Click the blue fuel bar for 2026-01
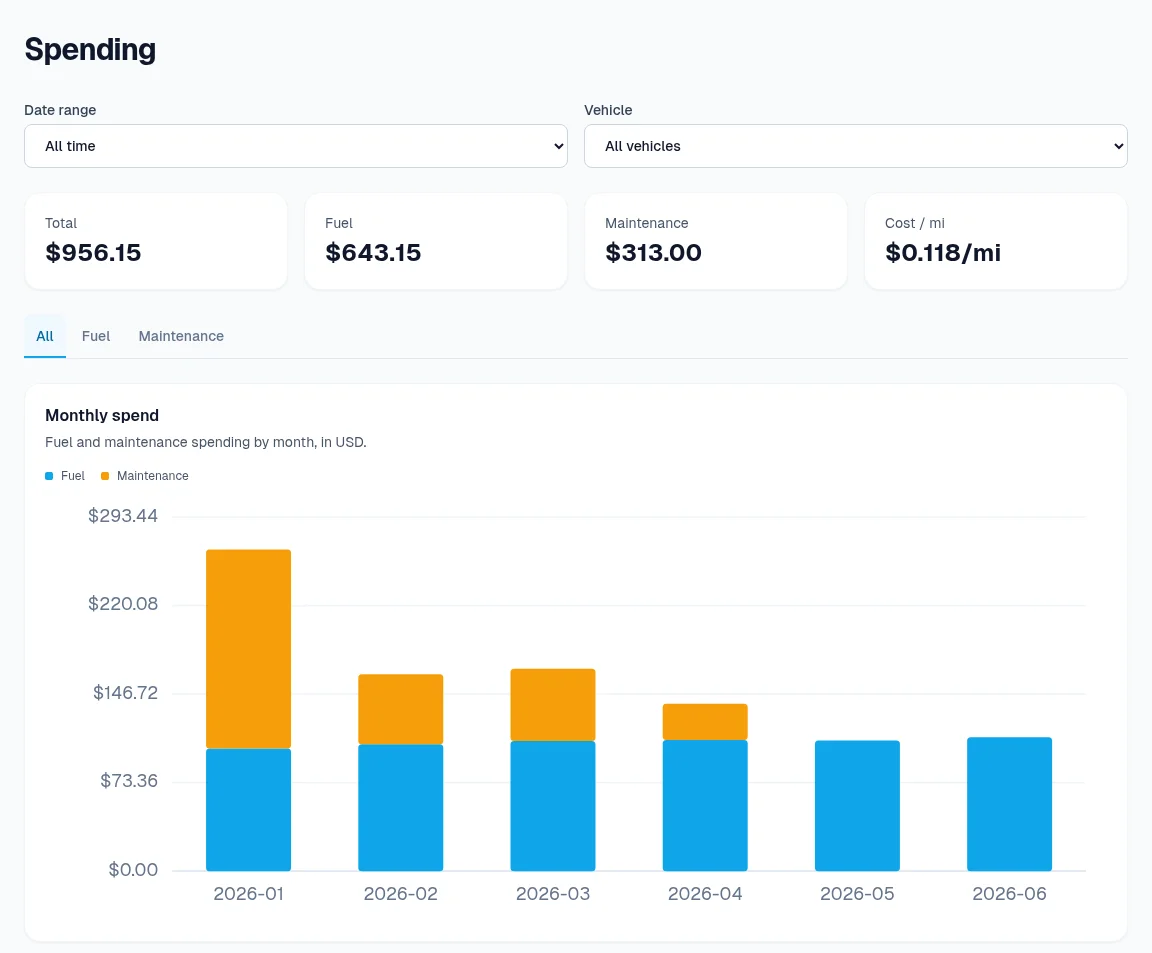 [248, 810]
